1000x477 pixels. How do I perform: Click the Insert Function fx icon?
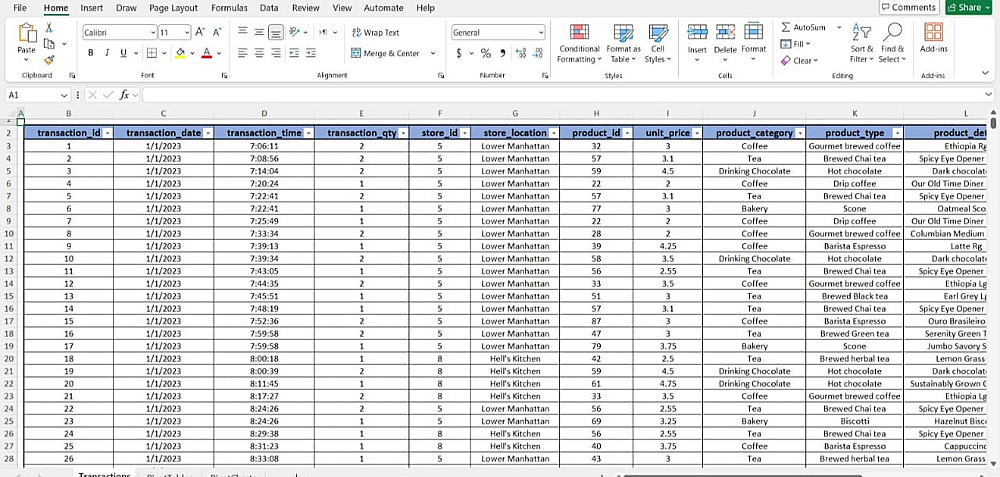coord(124,94)
